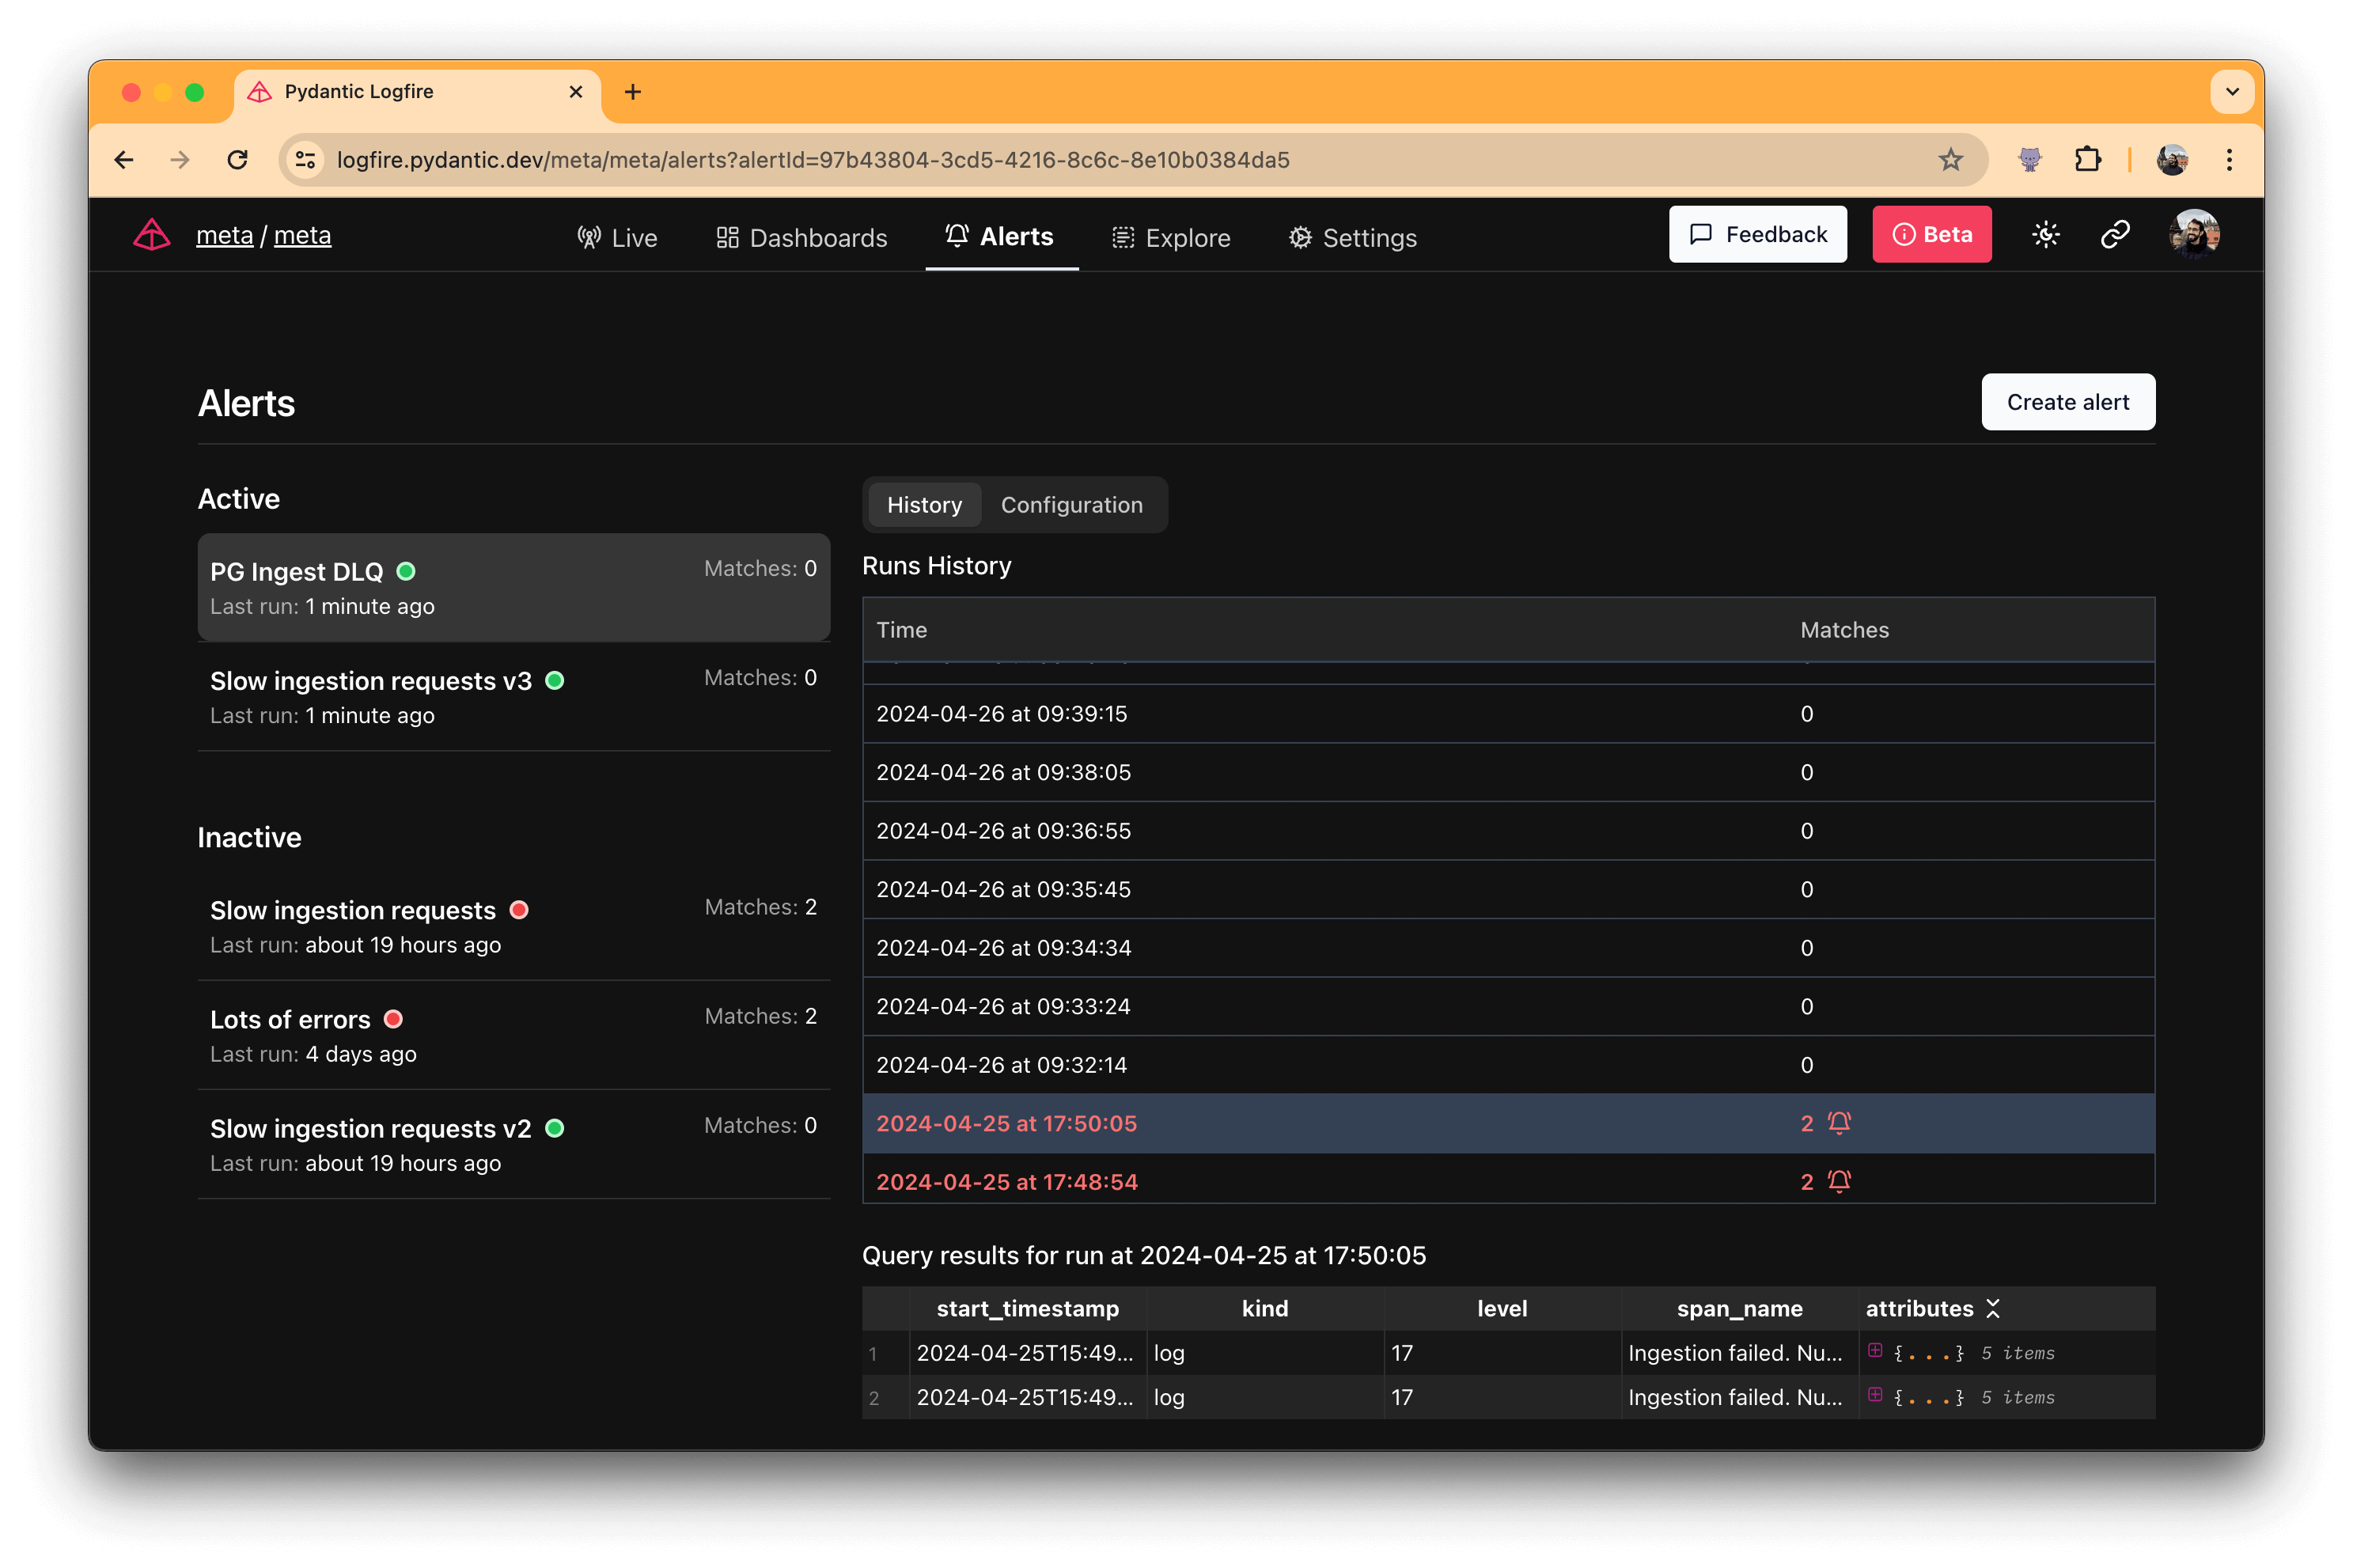Click the Pydantic Logfire logo icon
Image resolution: width=2353 pixels, height=1568 pixels.
(152, 235)
